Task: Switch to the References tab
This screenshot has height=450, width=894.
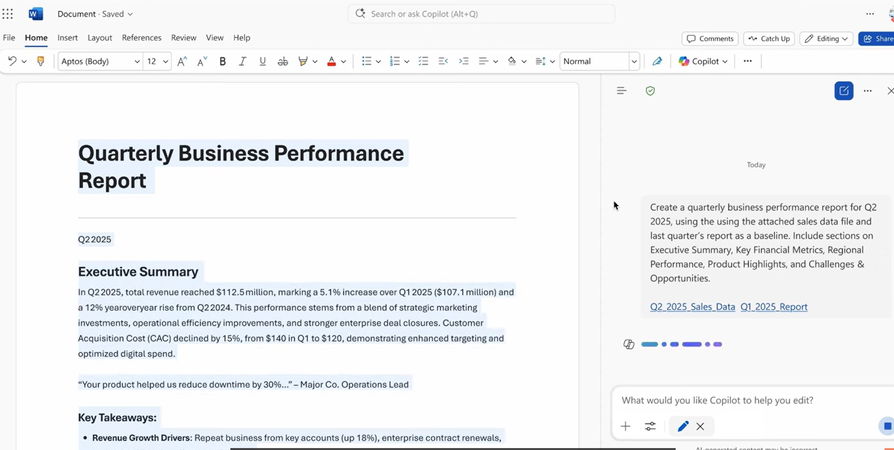Action: coord(141,38)
